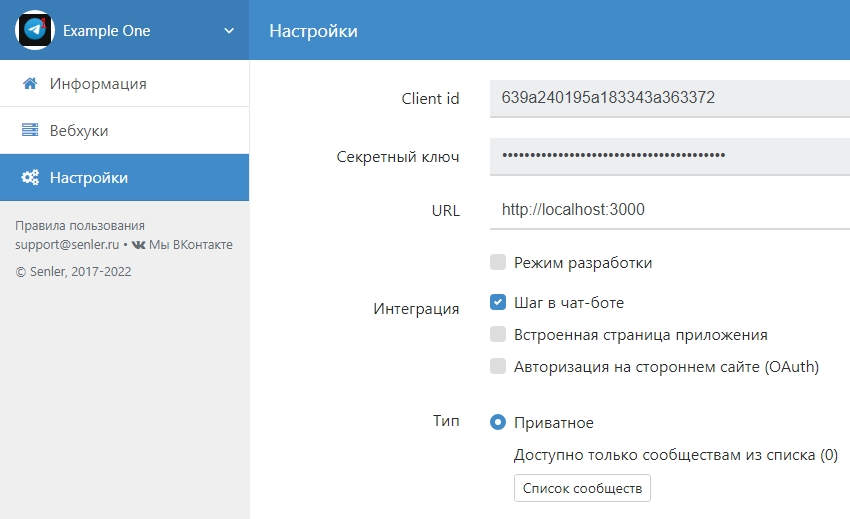850x519 pixels.
Task: Click the server icon beside Вебхуки
Action: (x=30, y=131)
